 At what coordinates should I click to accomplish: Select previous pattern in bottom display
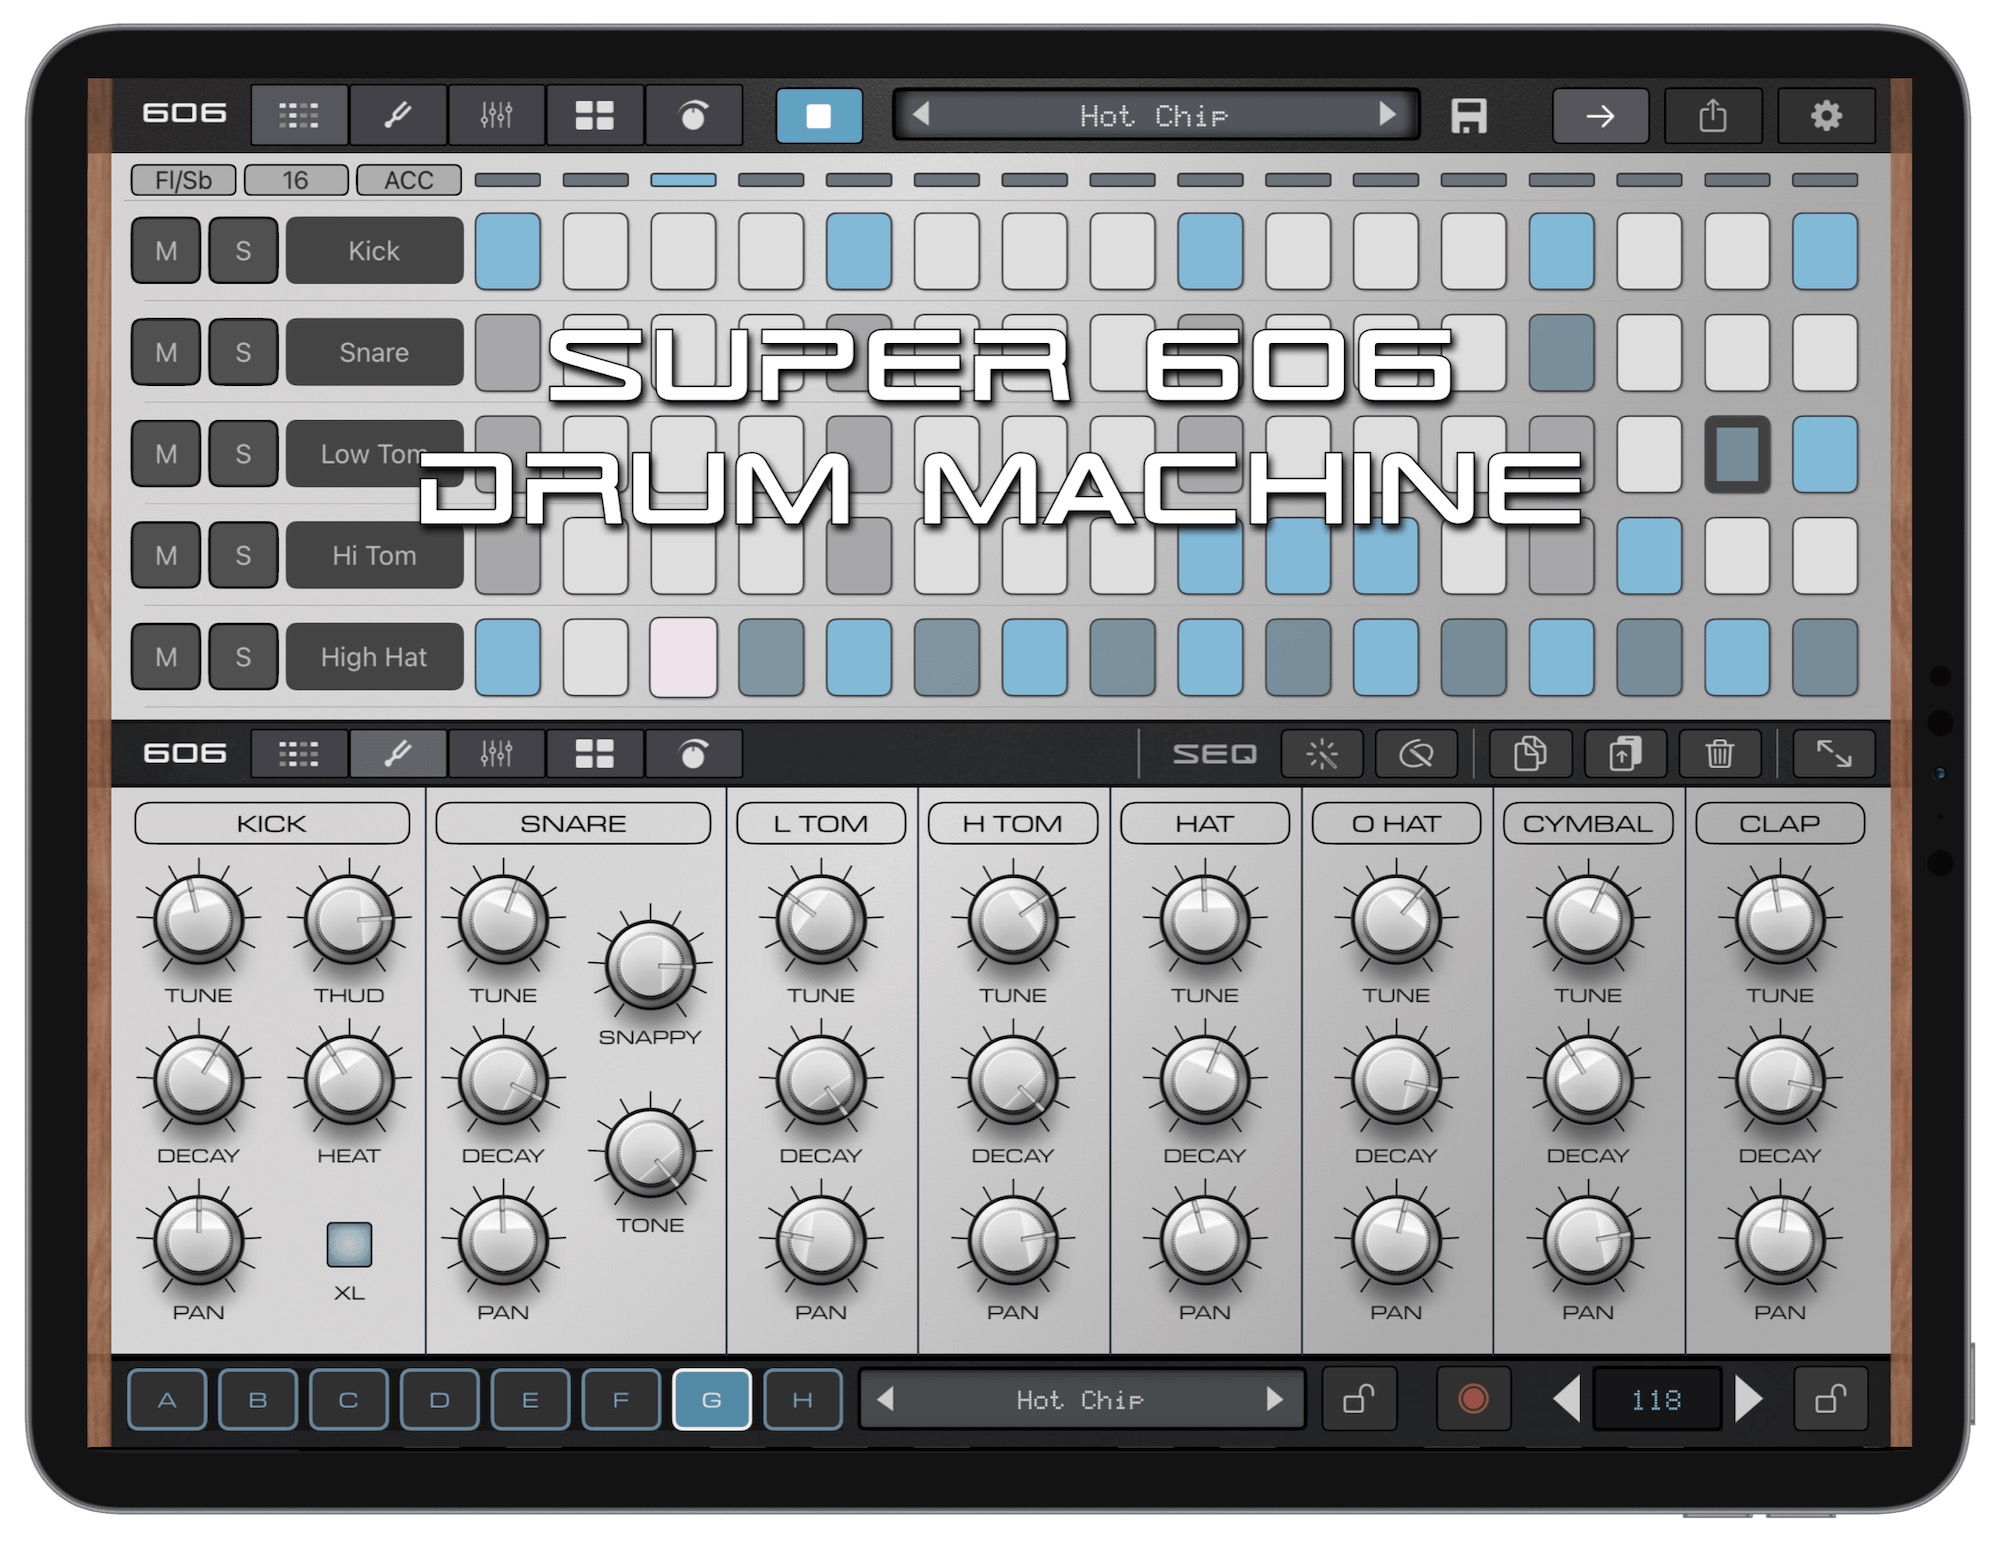coord(885,1399)
